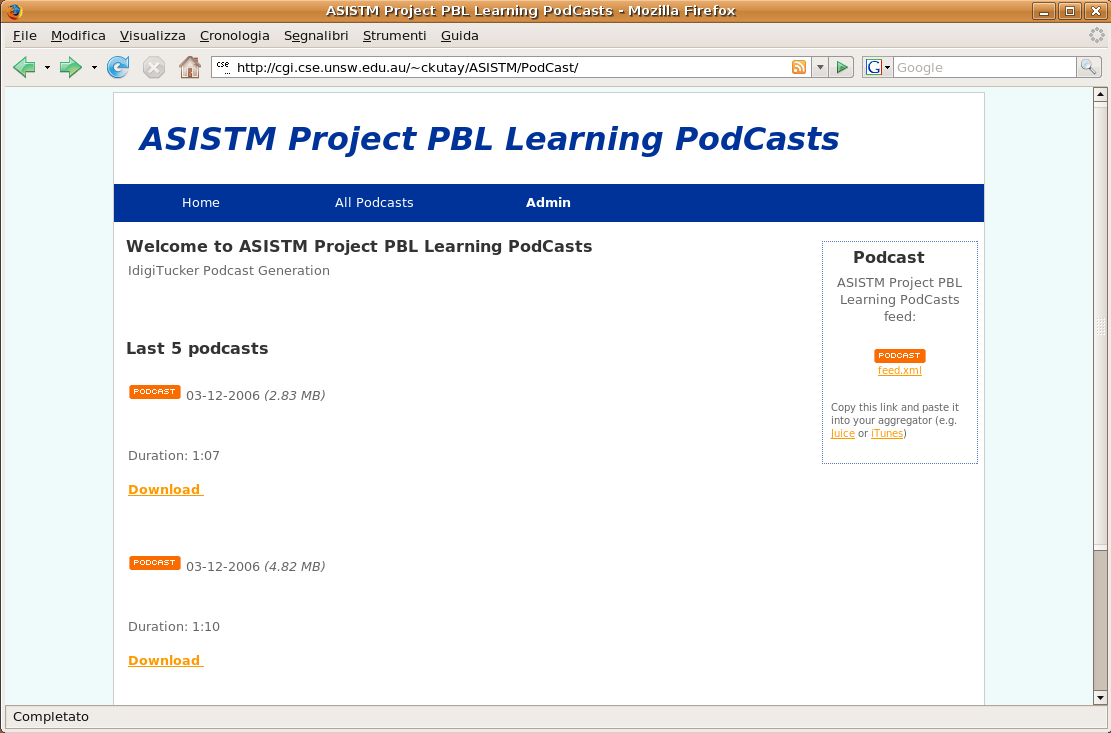Open the Google search engine dropdown

point(884,67)
